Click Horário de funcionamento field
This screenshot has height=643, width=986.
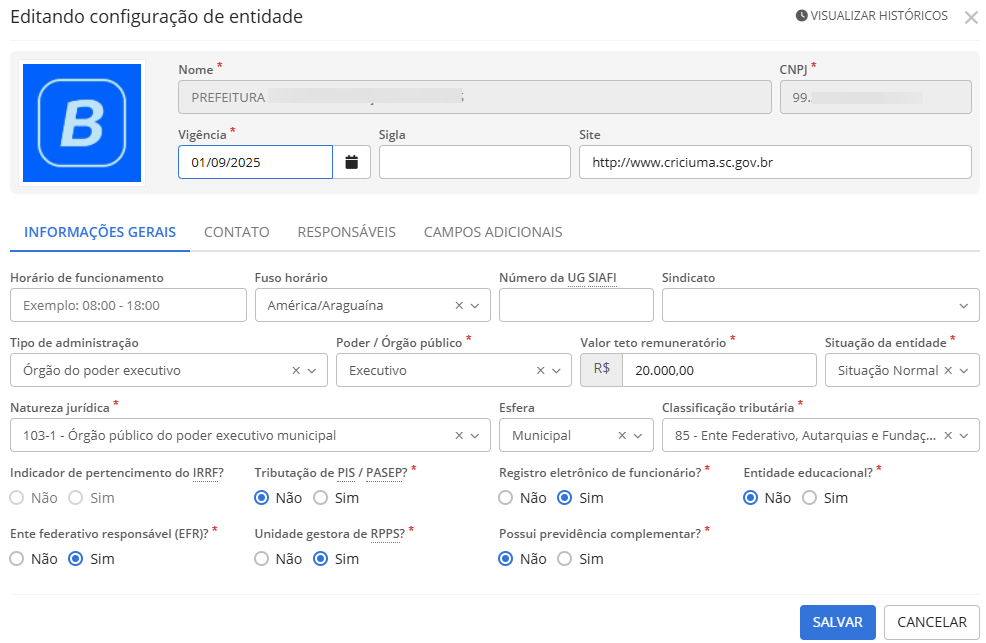click(128, 305)
